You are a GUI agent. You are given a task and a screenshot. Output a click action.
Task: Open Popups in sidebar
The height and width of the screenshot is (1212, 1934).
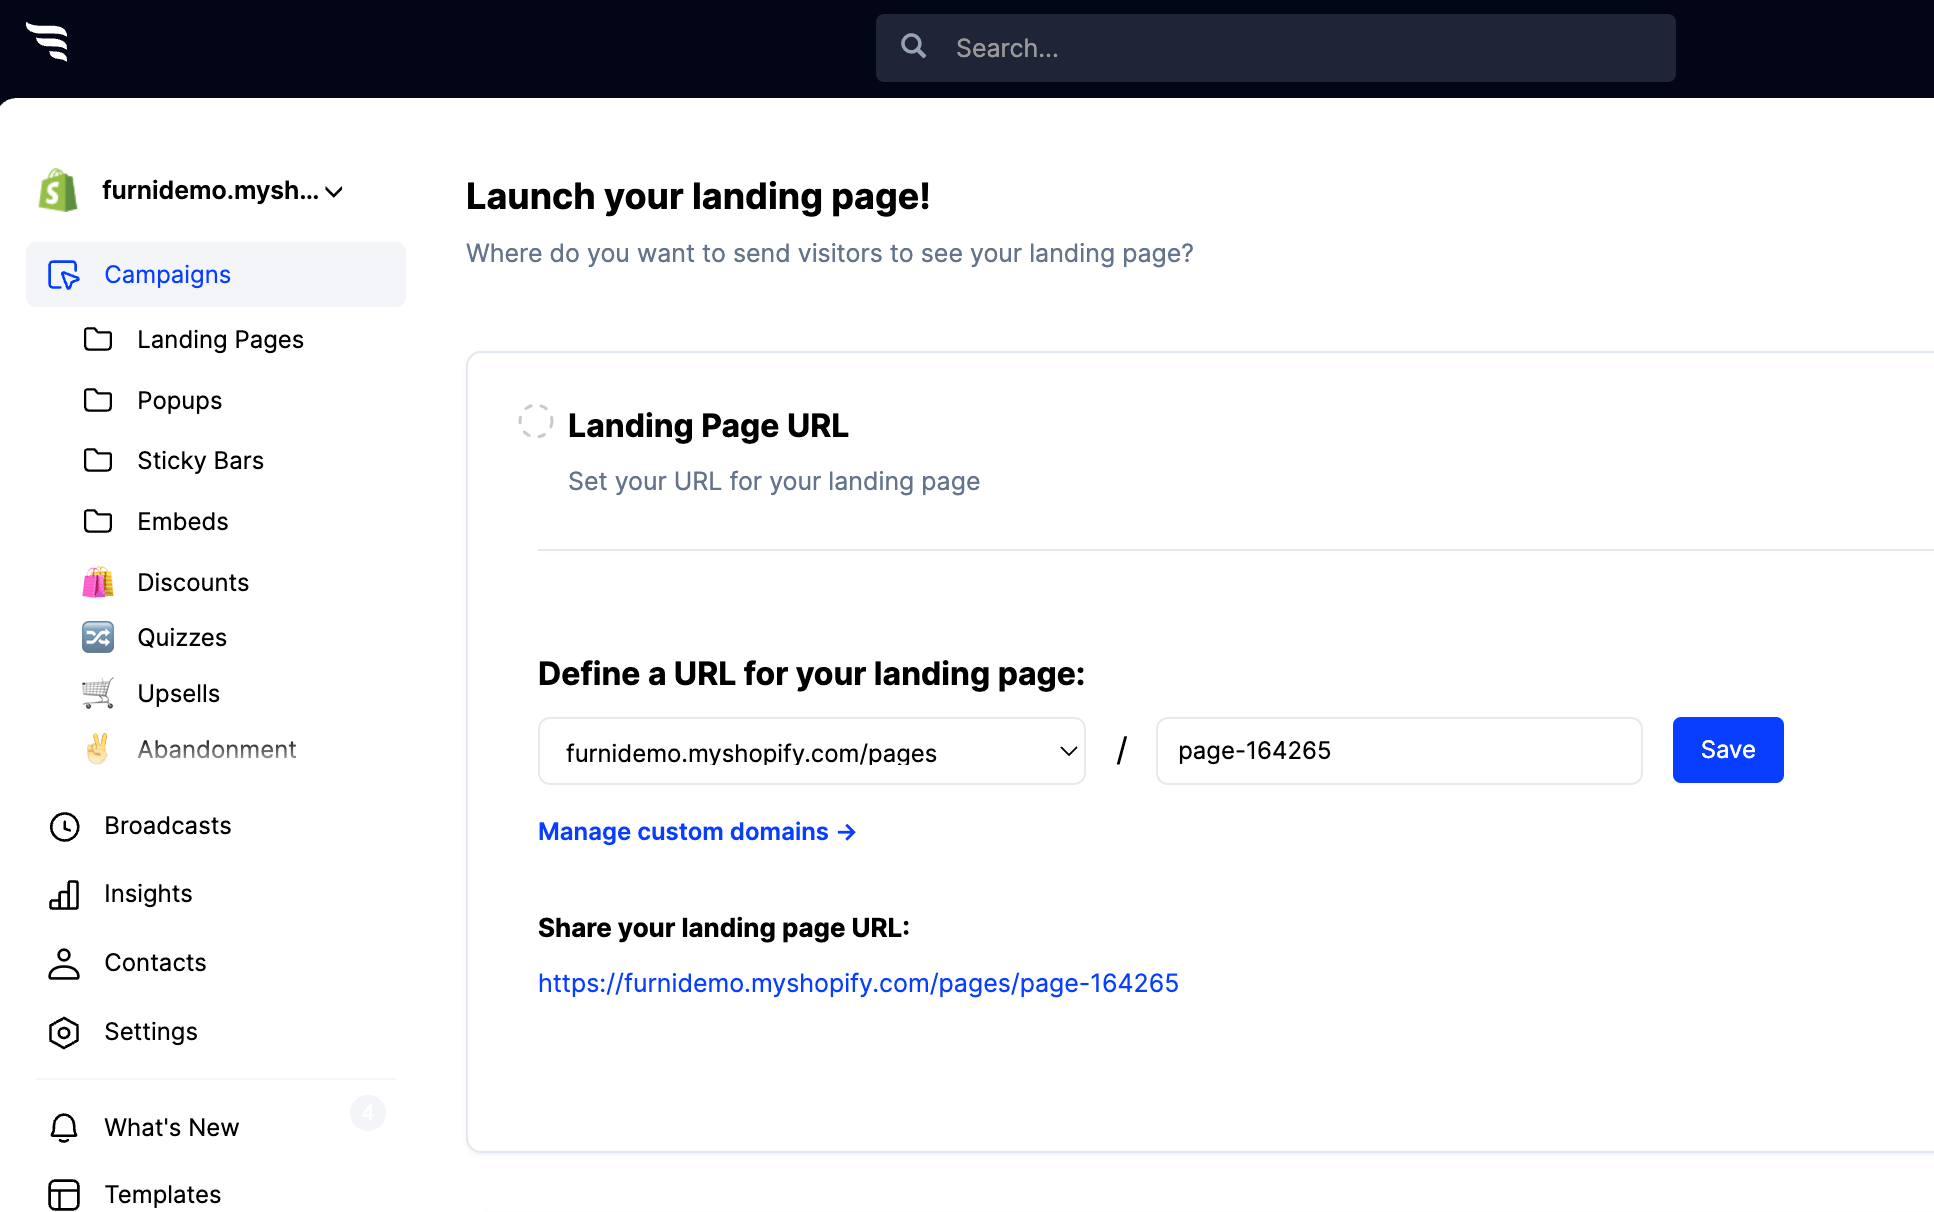point(180,401)
